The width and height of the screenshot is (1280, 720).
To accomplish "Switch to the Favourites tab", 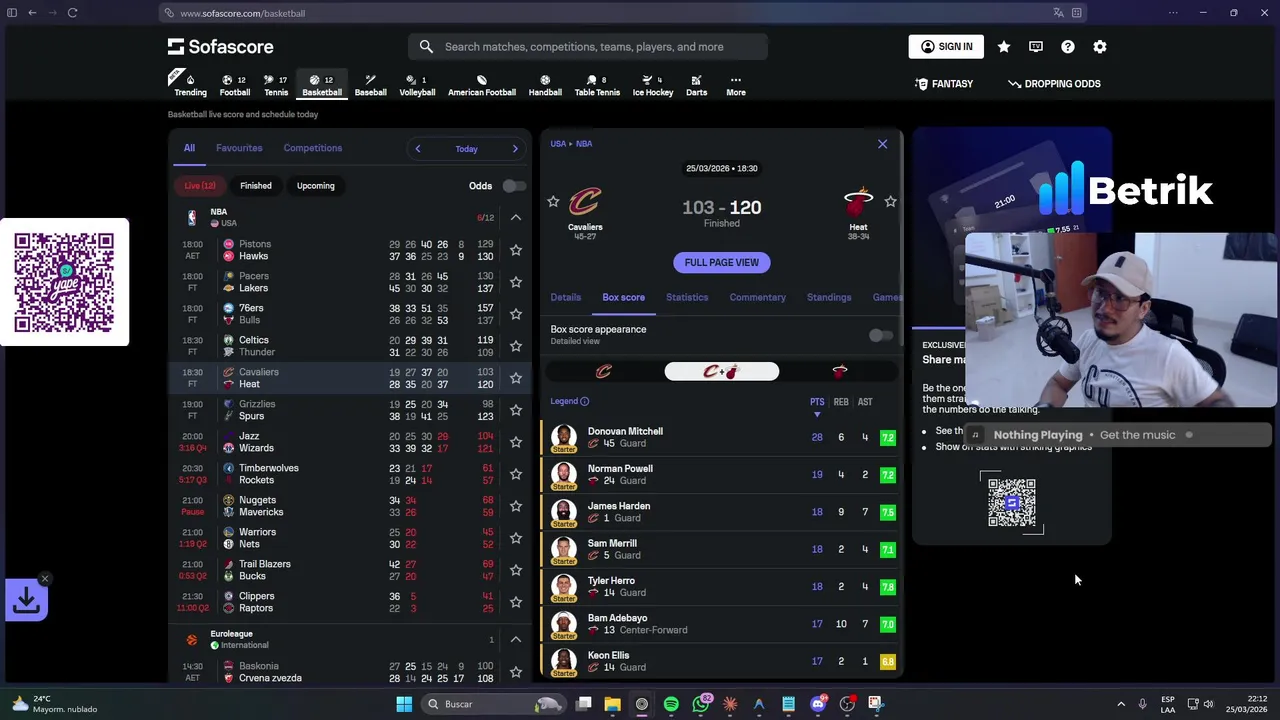I will tap(239, 148).
